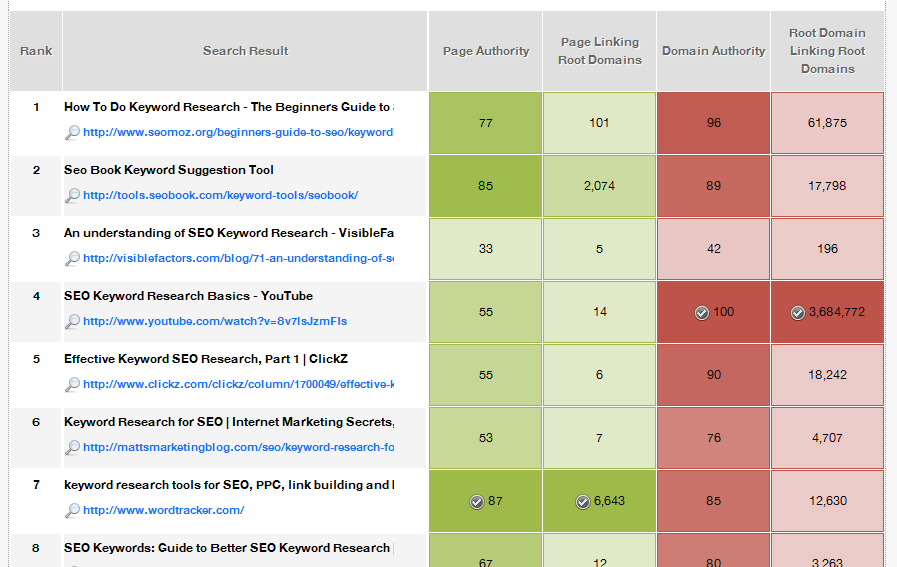Click the Domain Authority column header
Image resolution: width=897 pixels, height=567 pixels.
pyautogui.click(x=713, y=51)
